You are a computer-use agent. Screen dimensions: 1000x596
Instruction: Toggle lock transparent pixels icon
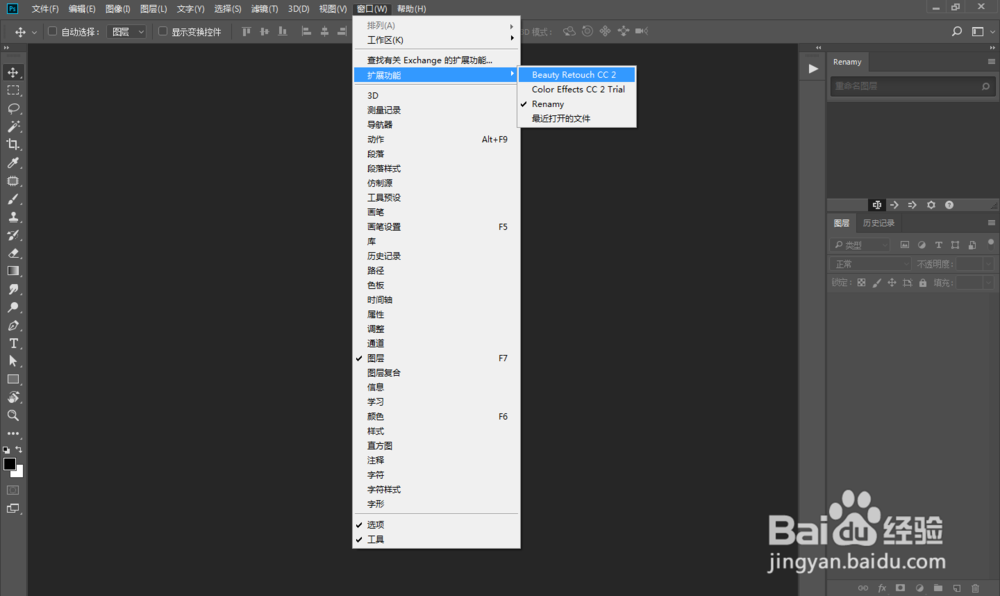(x=862, y=283)
